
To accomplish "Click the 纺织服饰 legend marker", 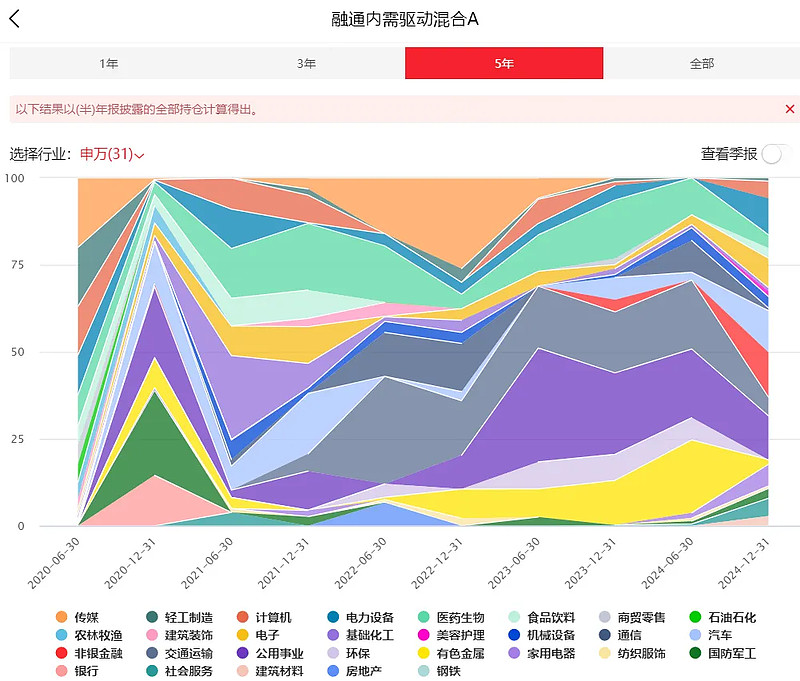I will 604,653.
